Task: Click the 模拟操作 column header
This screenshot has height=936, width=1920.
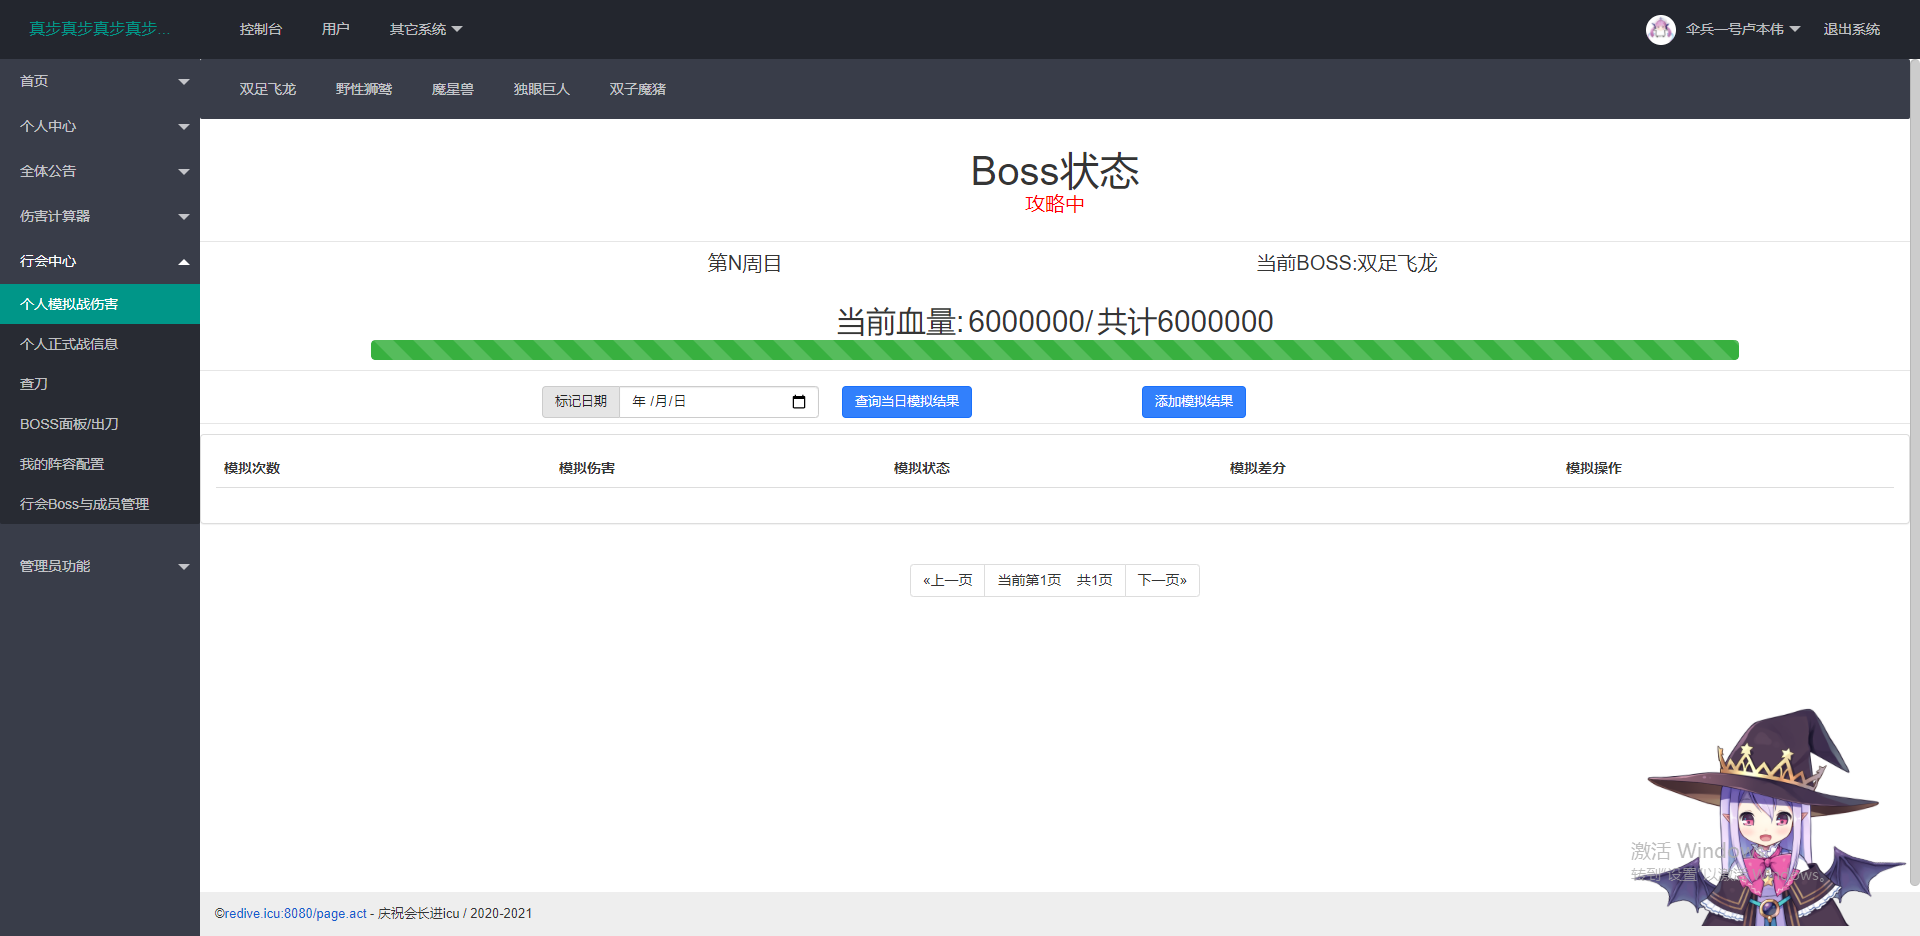Action: [x=1594, y=468]
